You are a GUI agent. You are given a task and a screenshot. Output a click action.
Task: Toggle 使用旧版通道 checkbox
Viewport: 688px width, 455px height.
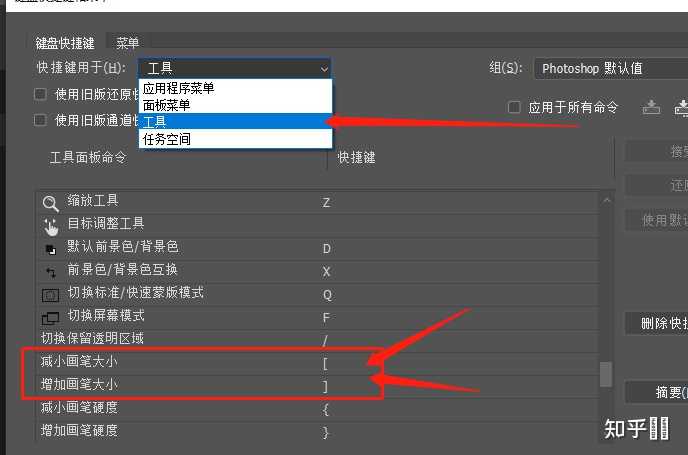click(x=40, y=120)
